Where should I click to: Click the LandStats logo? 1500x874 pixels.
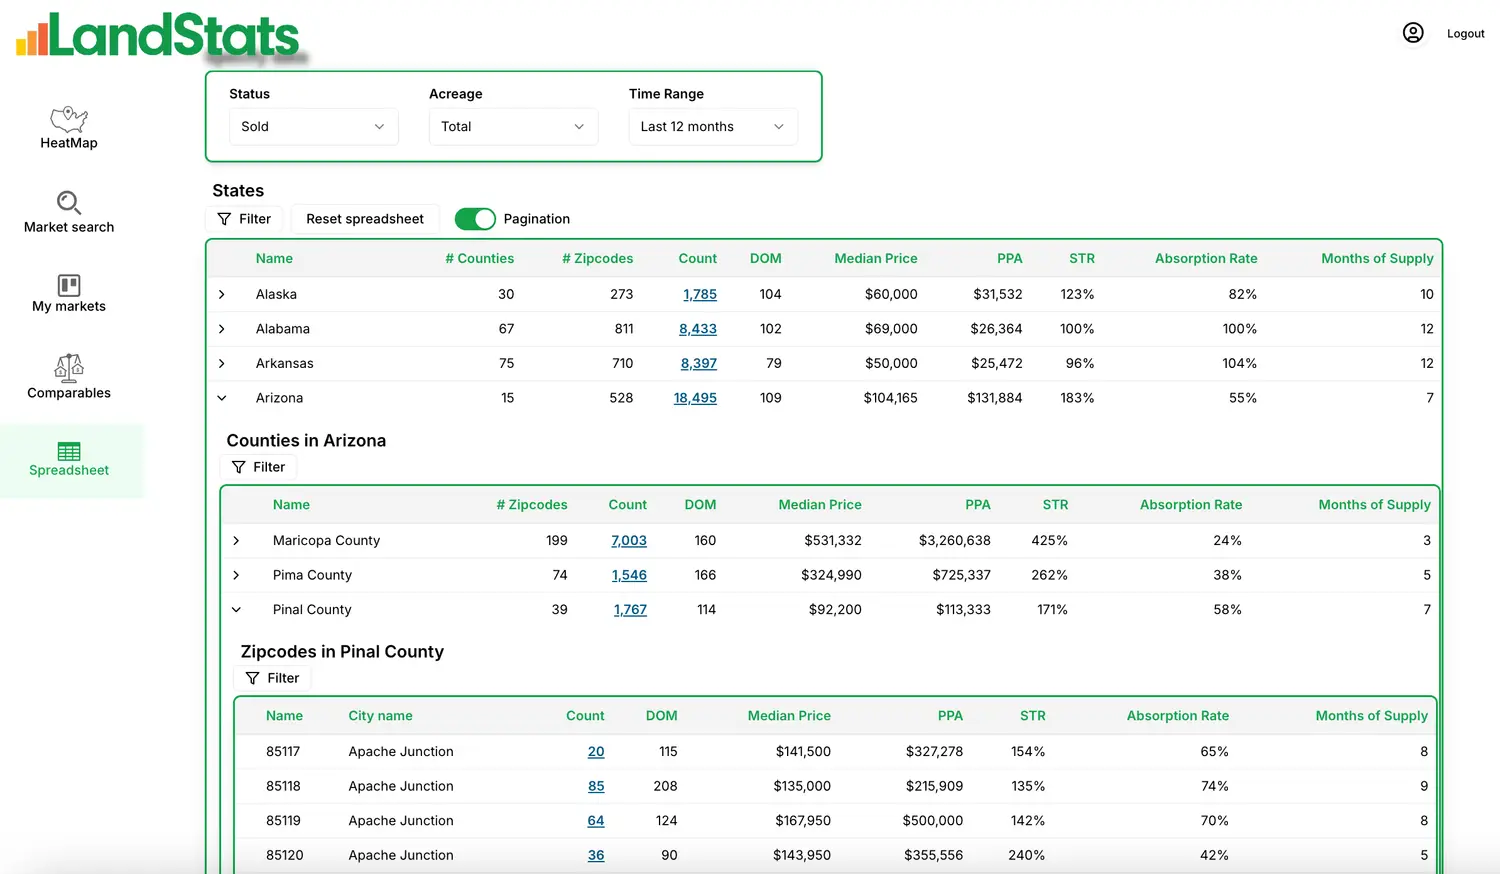158,36
